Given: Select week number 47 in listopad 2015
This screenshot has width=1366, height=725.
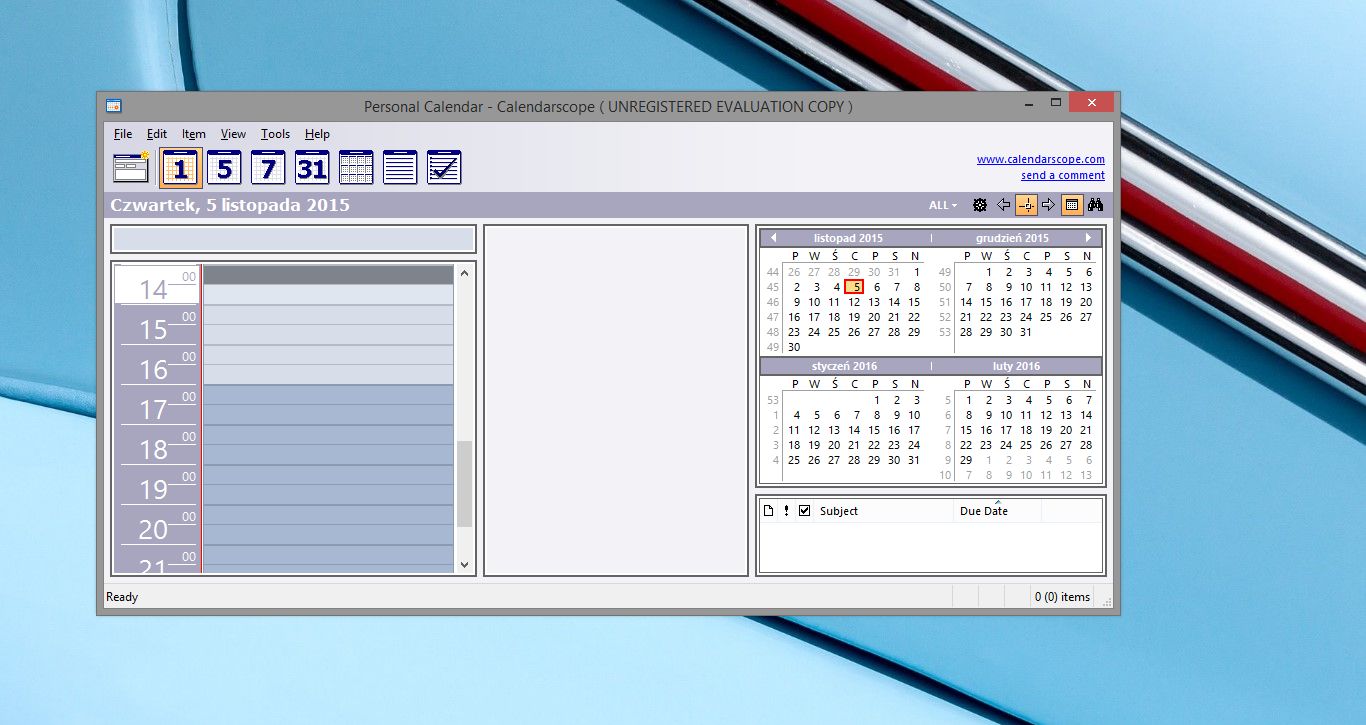Looking at the screenshot, I should 772,317.
